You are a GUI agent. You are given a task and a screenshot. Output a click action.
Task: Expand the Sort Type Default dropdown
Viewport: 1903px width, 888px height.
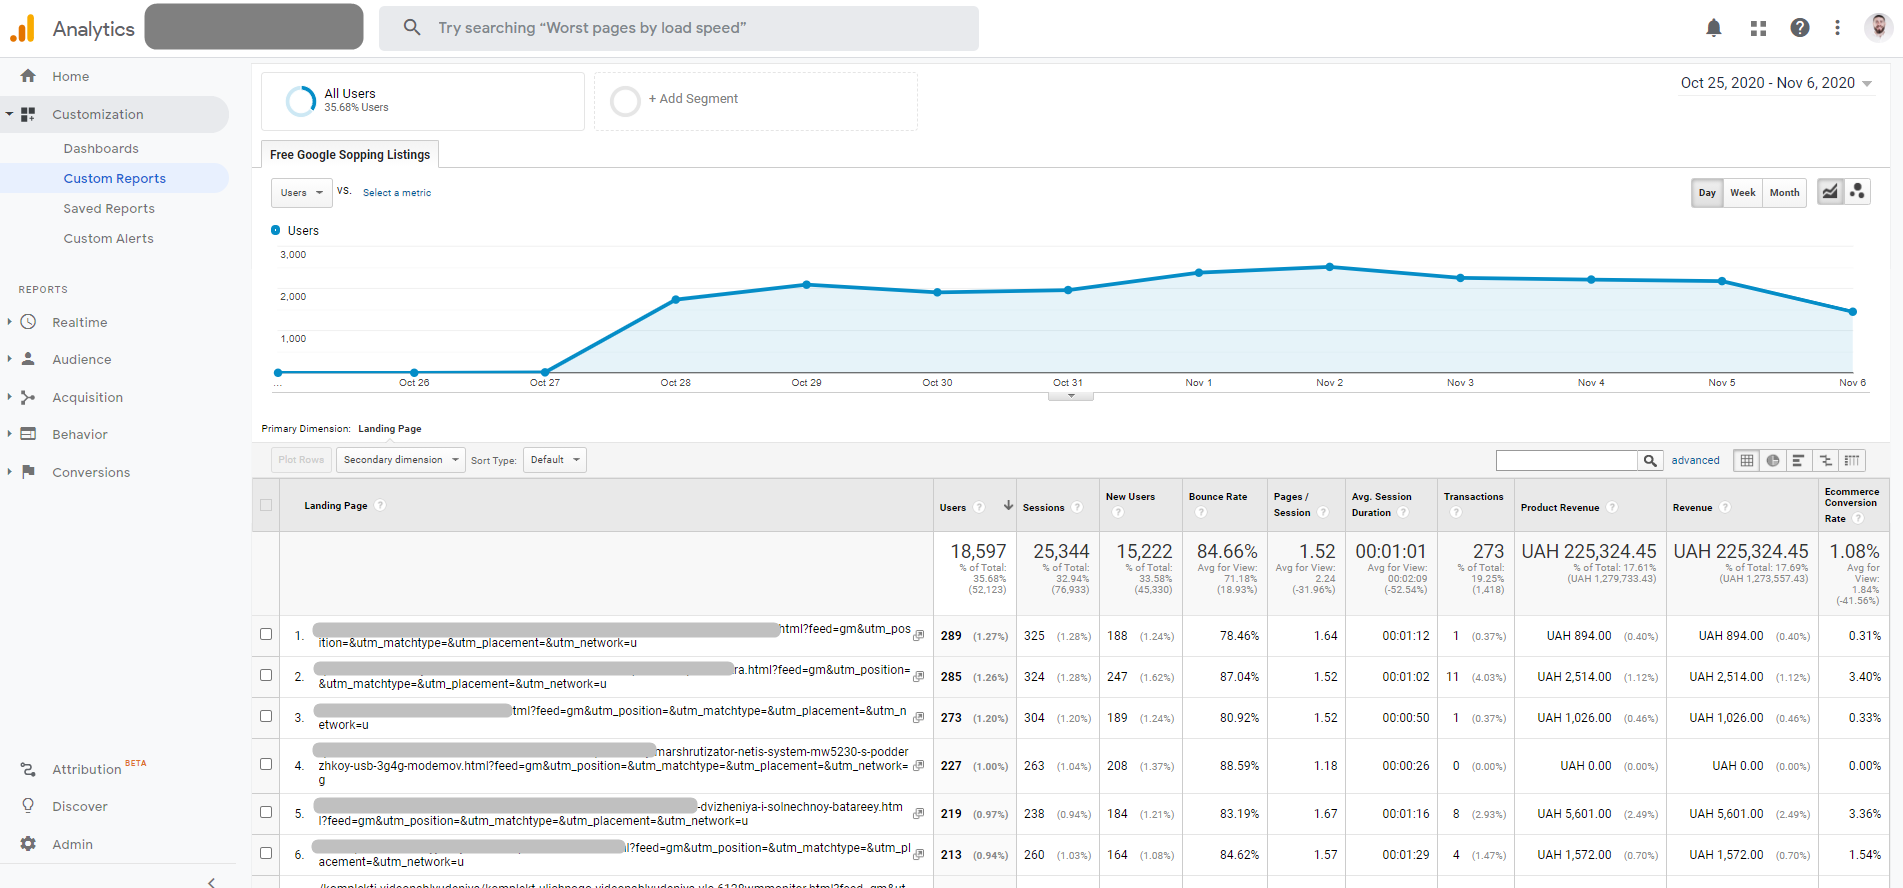554,460
